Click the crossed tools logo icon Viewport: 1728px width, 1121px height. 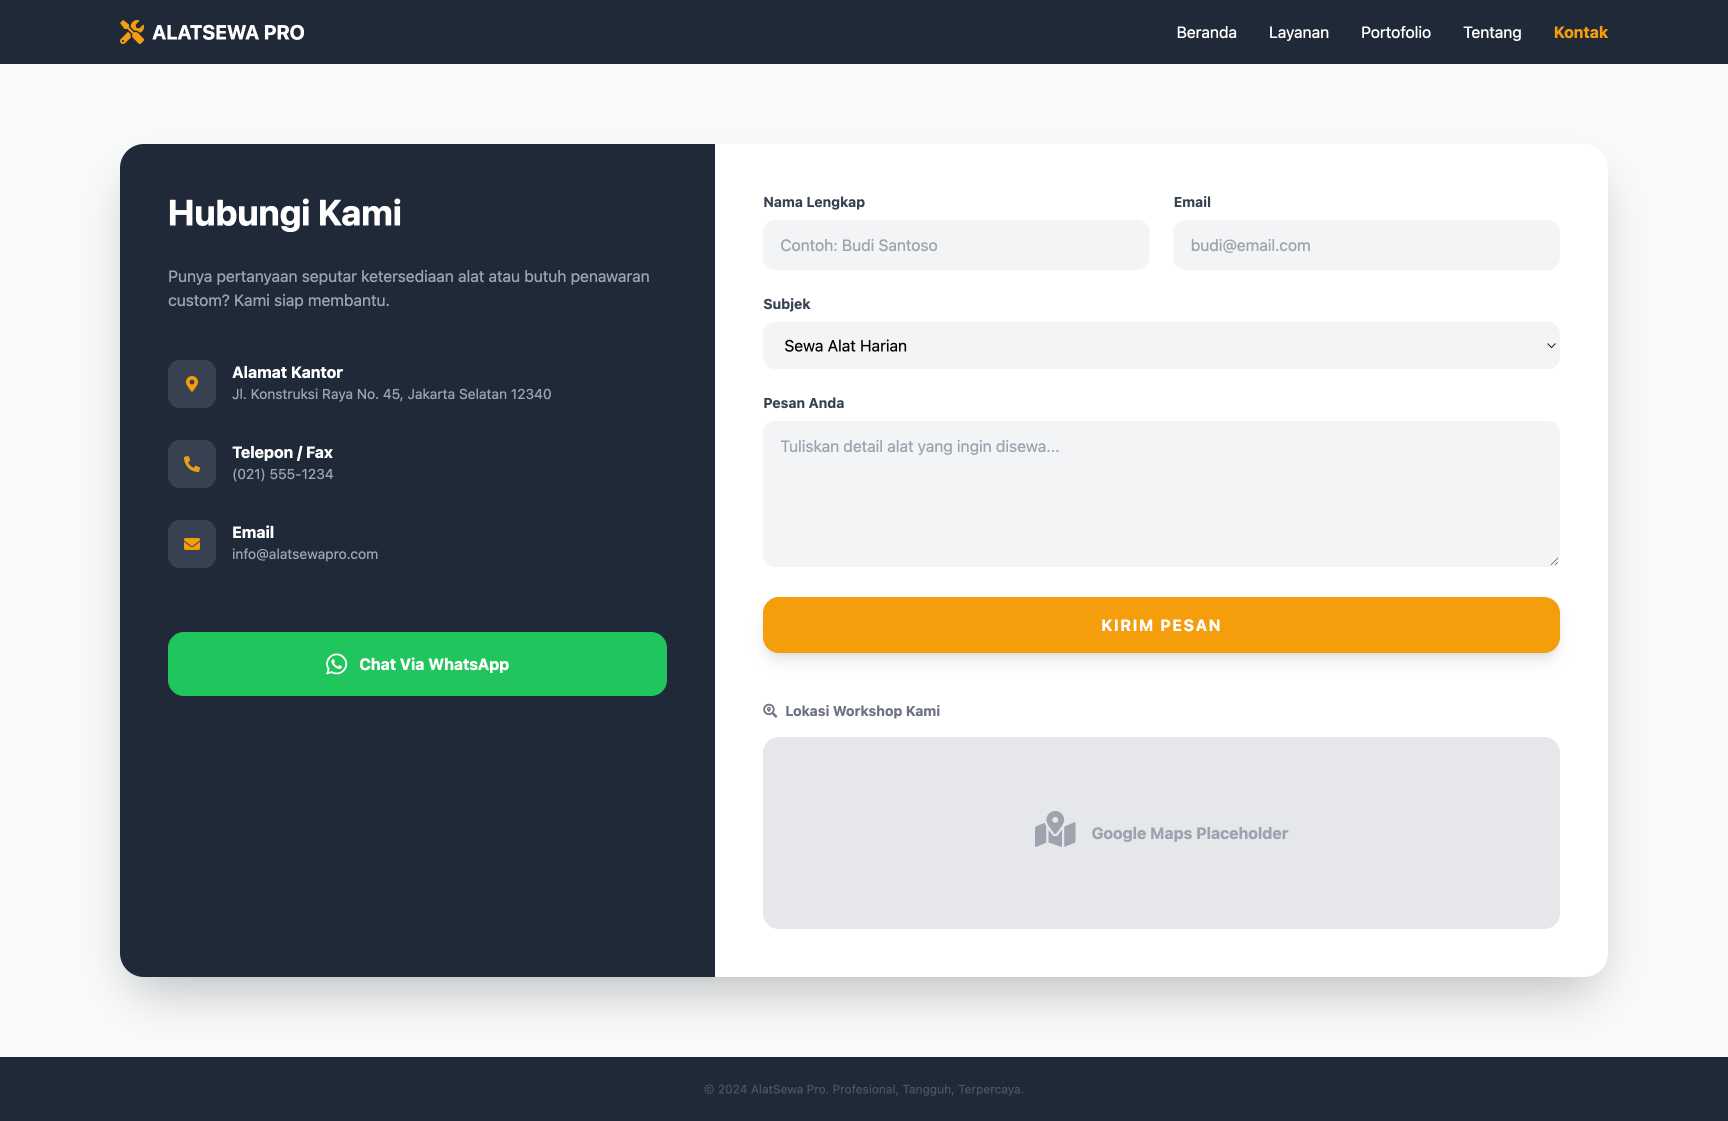point(131,32)
